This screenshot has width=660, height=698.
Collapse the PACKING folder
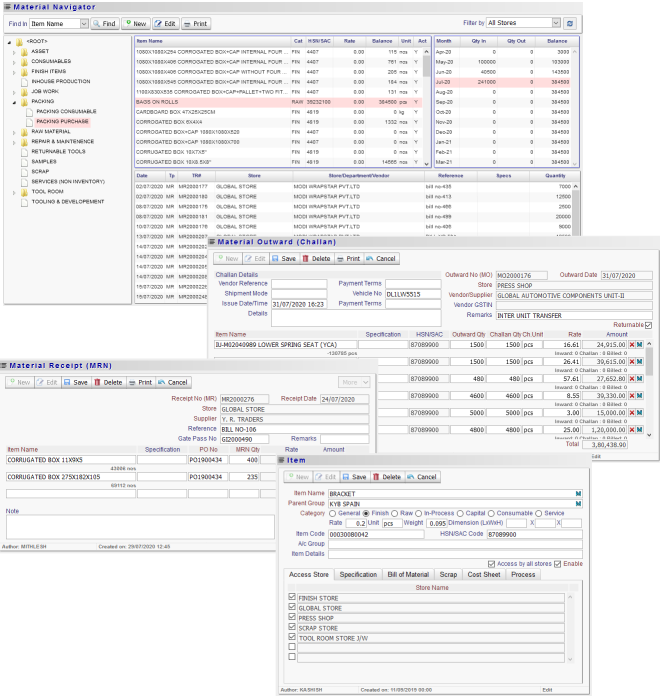click(14, 102)
